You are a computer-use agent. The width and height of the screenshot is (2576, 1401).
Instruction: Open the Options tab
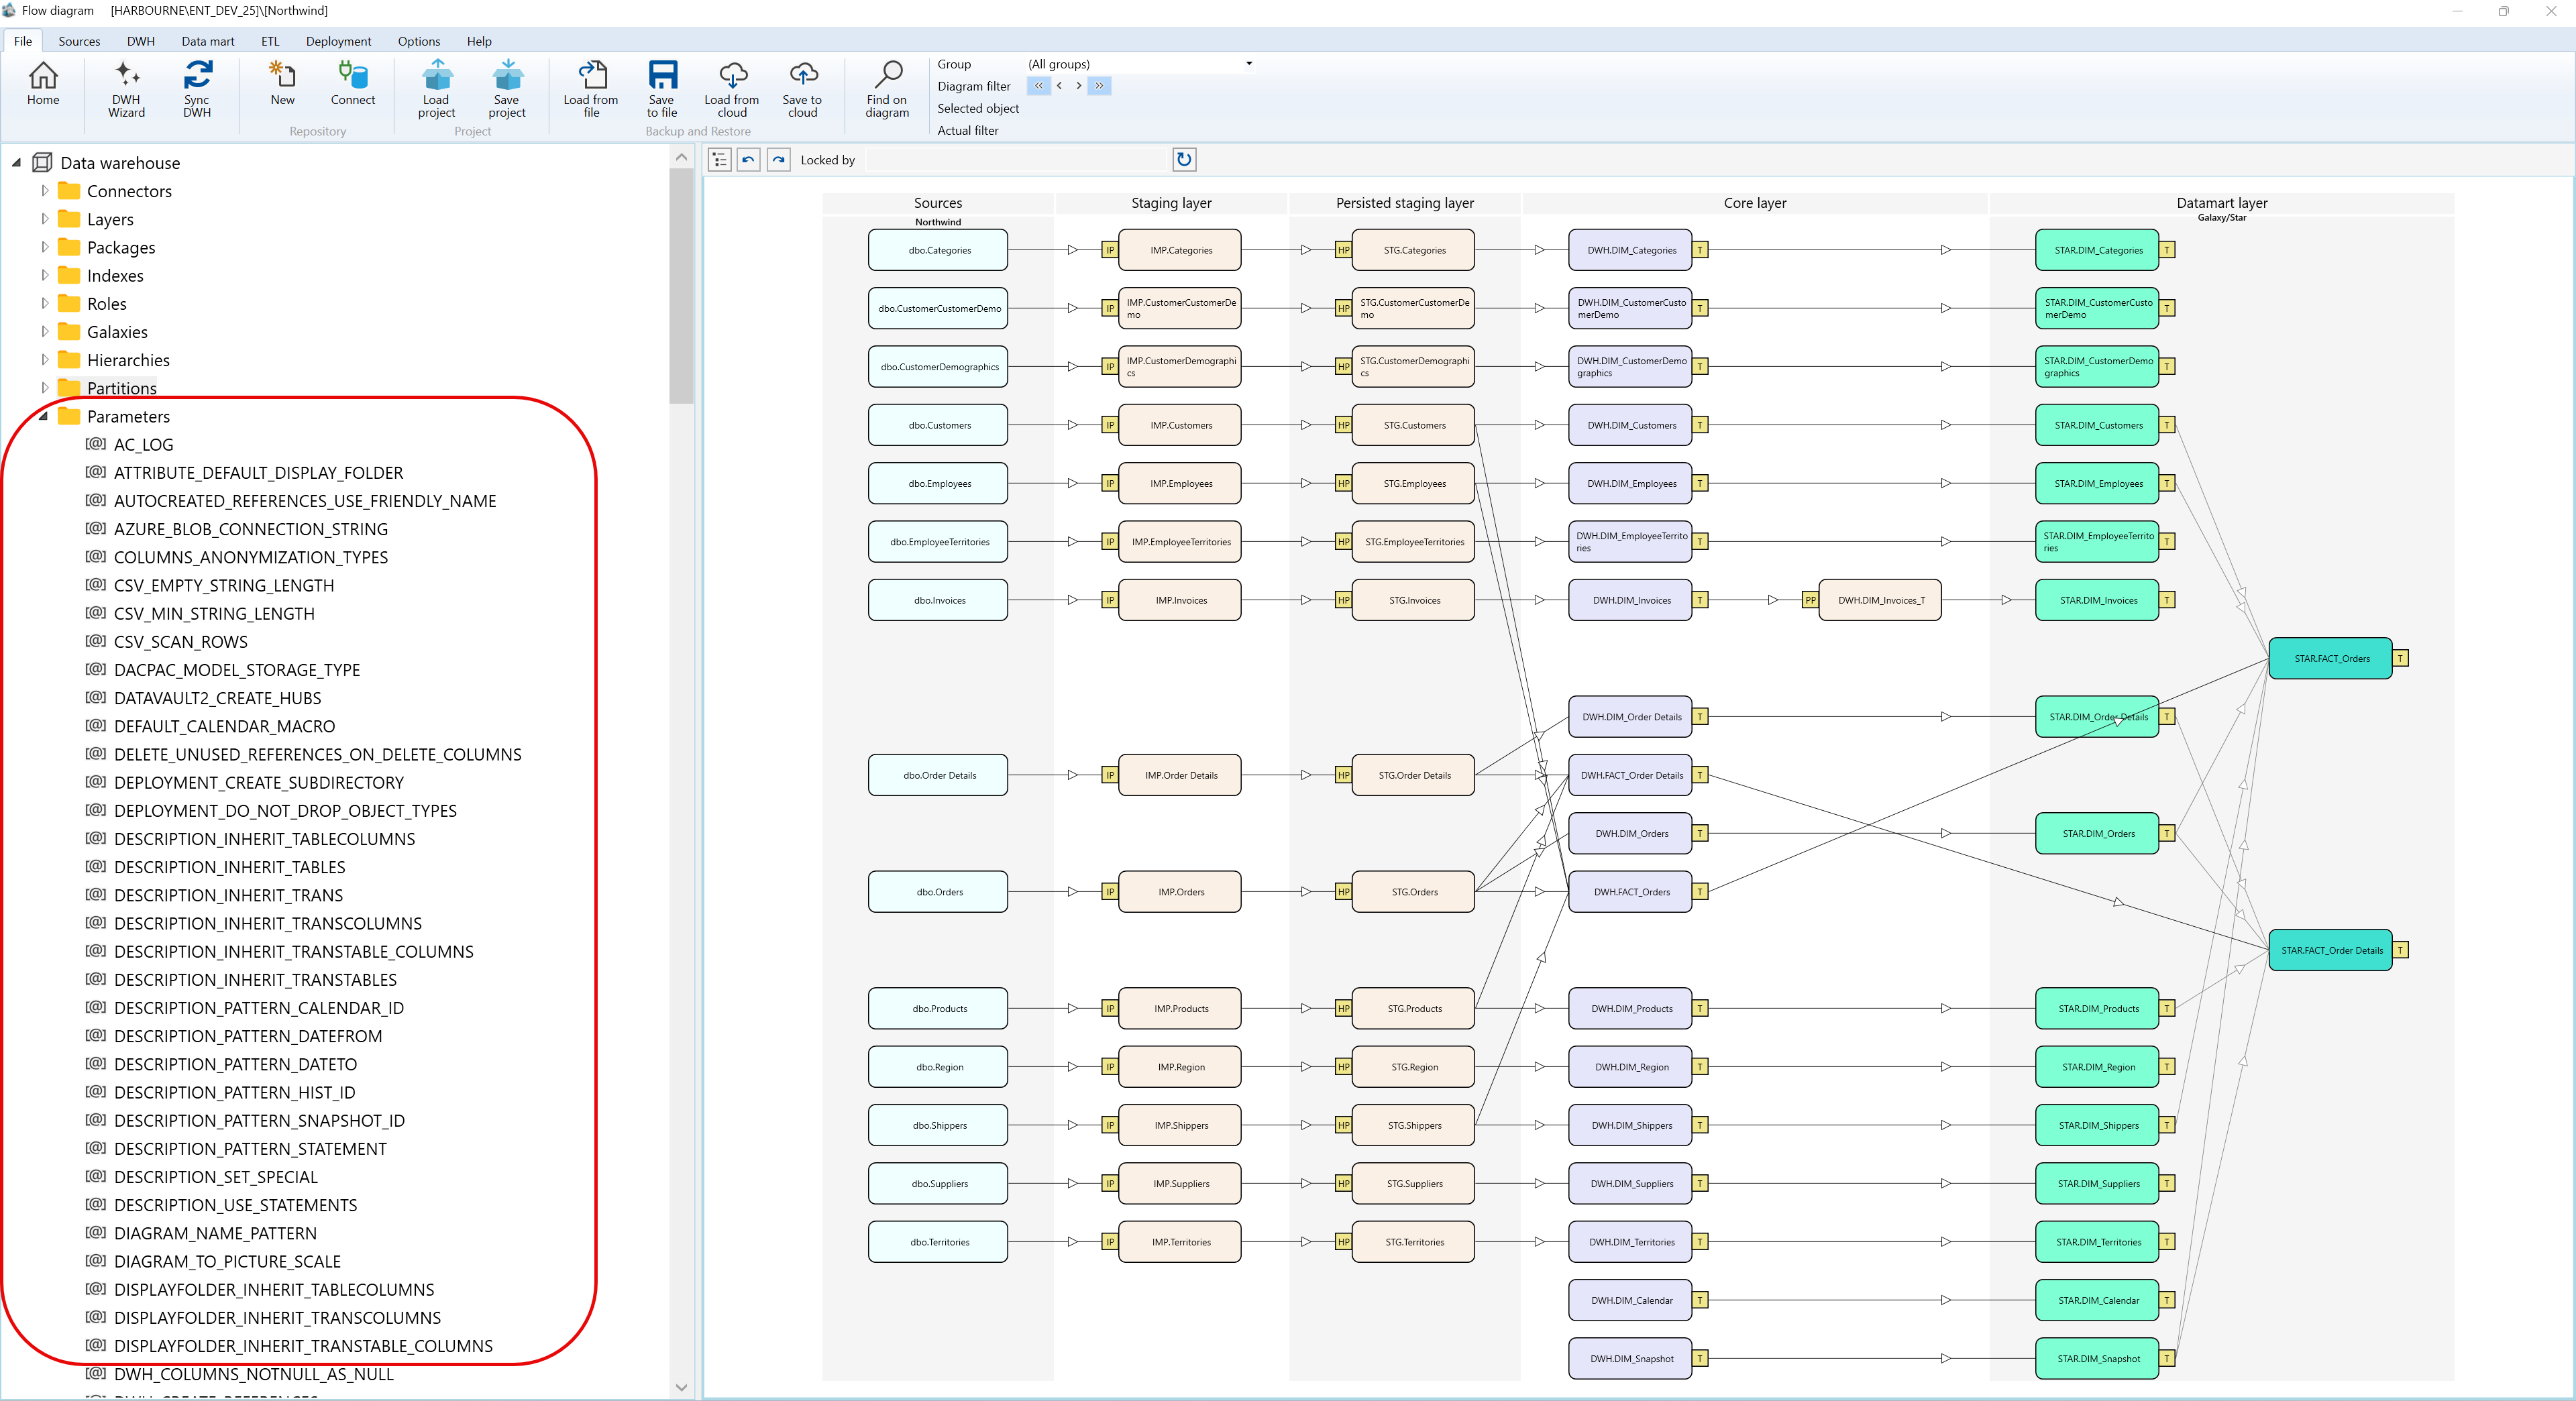[419, 41]
